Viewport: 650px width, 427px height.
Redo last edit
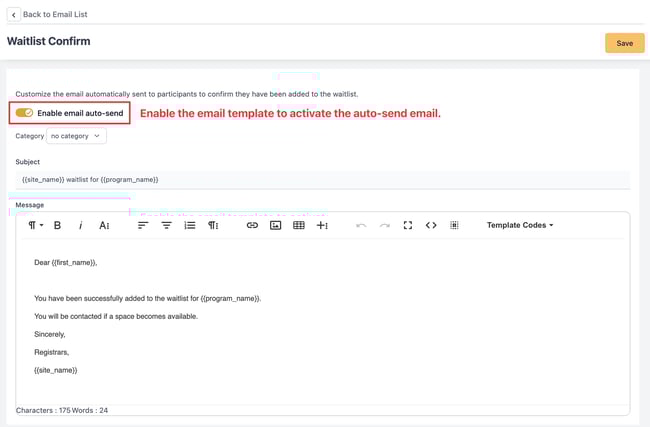pos(385,225)
